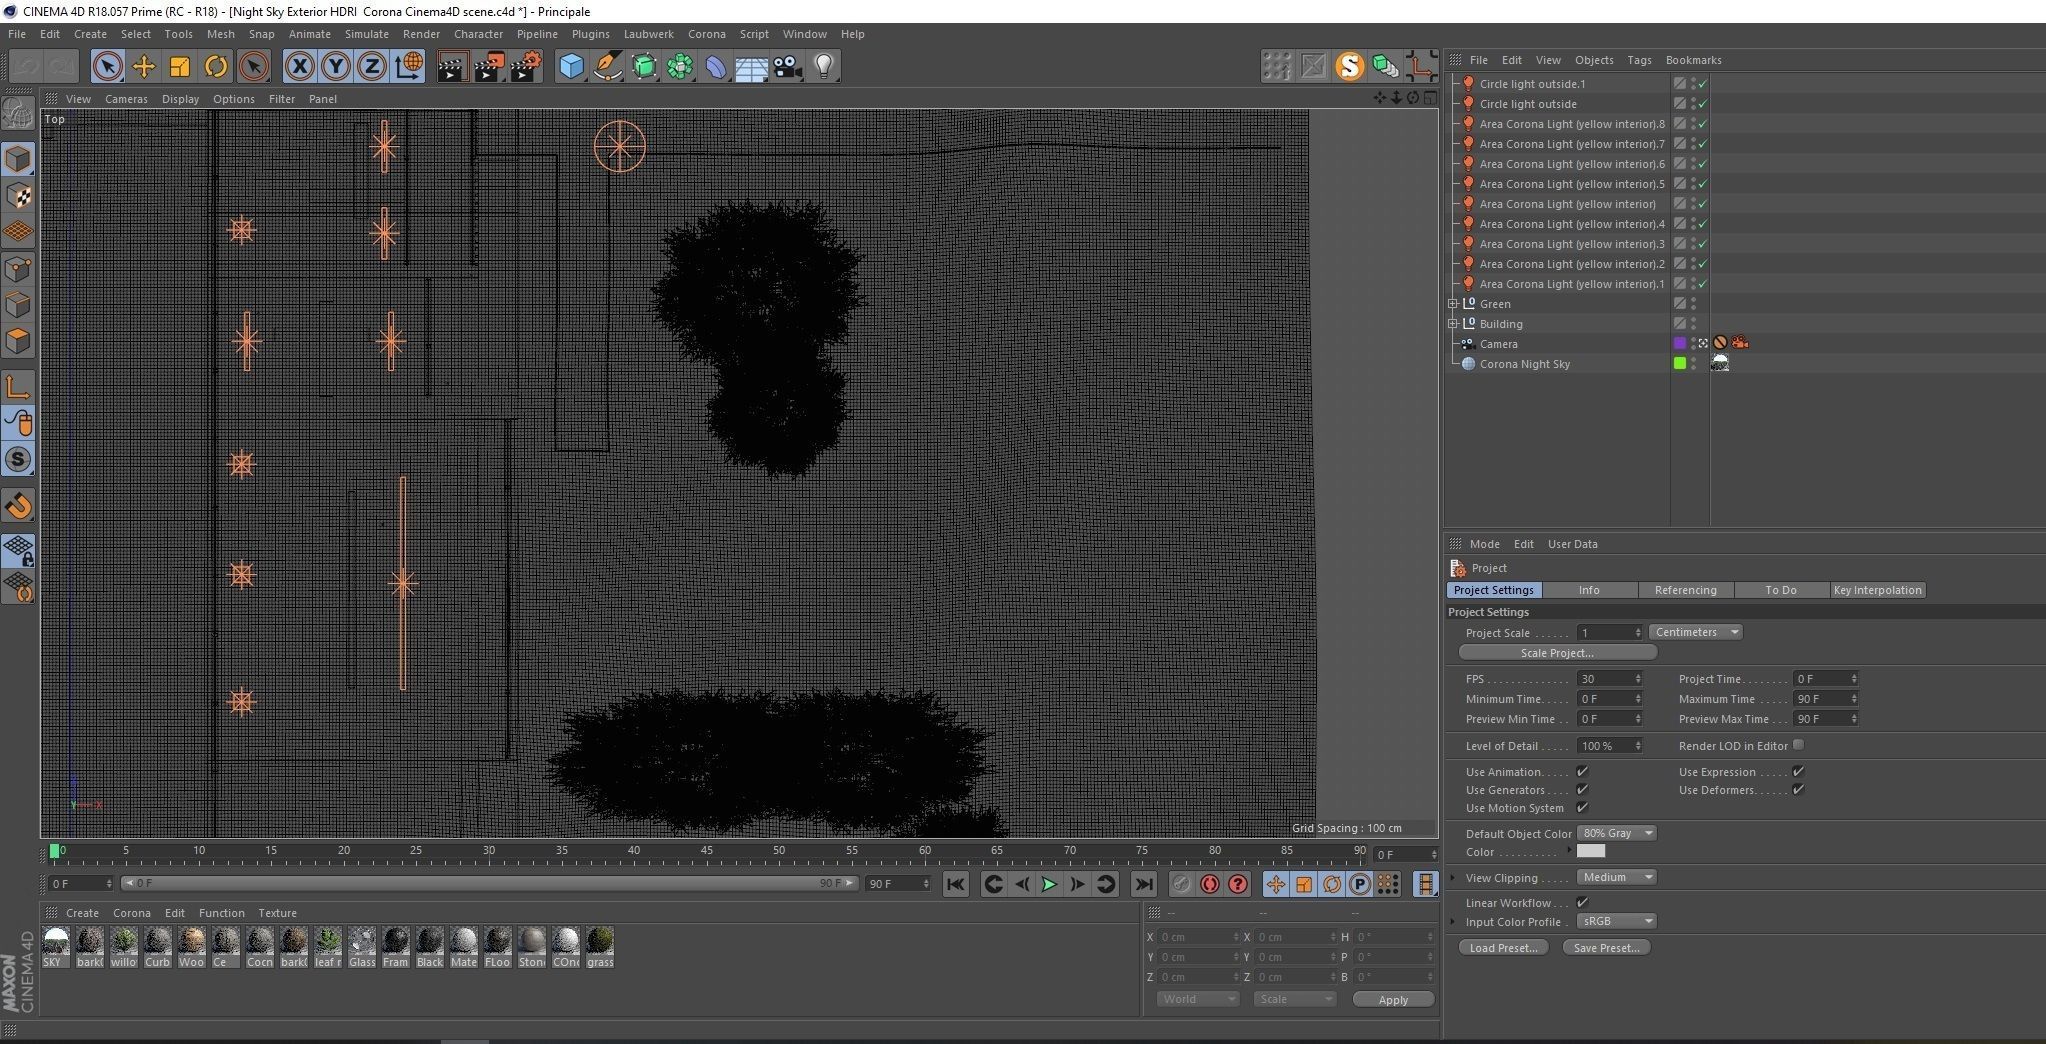This screenshot has height=1044, width=2046.
Task: Toggle Linear Workflow checkbox
Action: point(1582,903)
